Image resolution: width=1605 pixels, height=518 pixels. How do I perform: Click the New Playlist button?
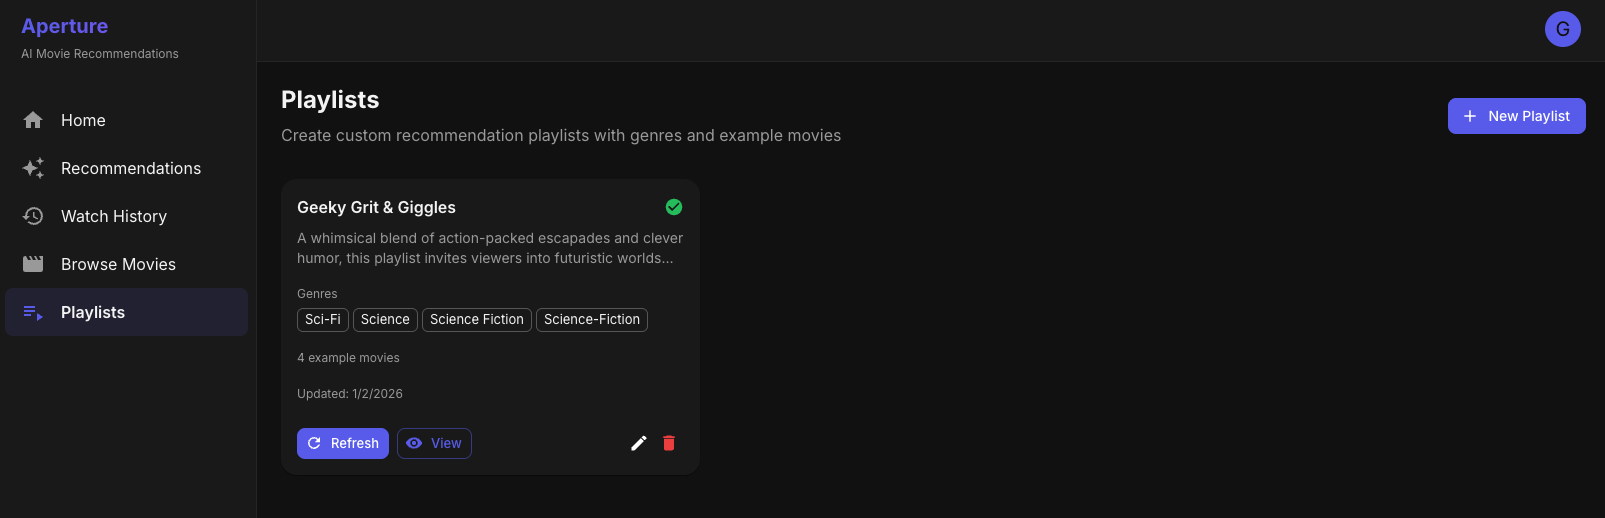(x=1516, y=116)
